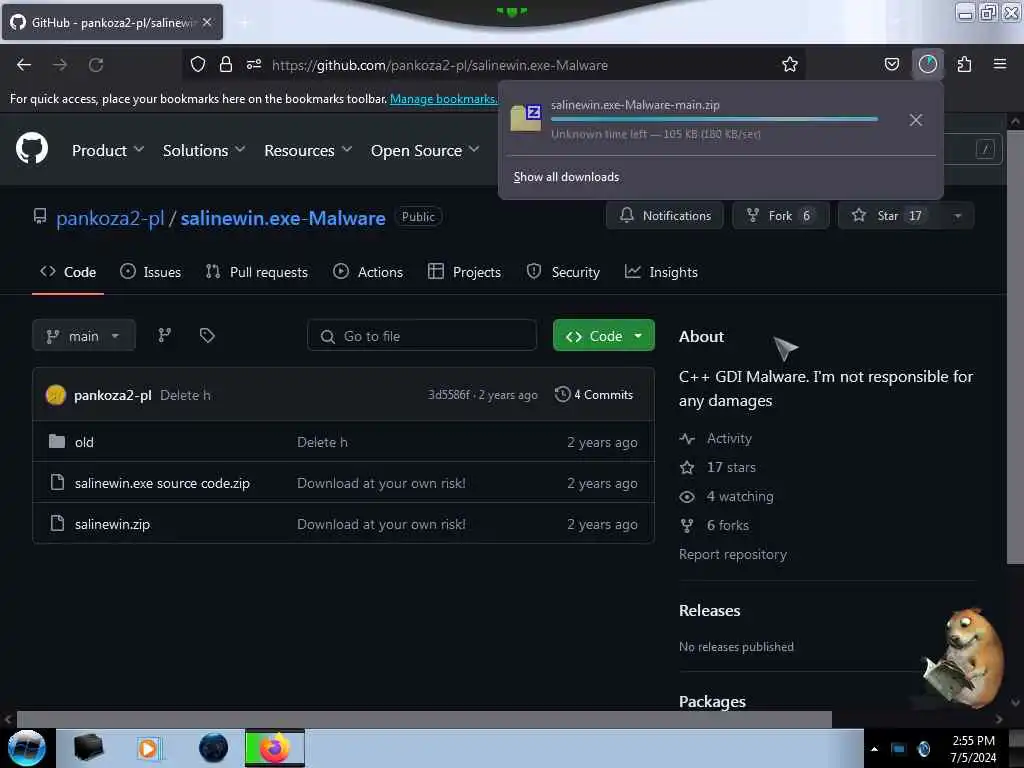Star the salinewin.exe-Malware repository
This screenshot has width=1024, height=768.
pos(891,216)
